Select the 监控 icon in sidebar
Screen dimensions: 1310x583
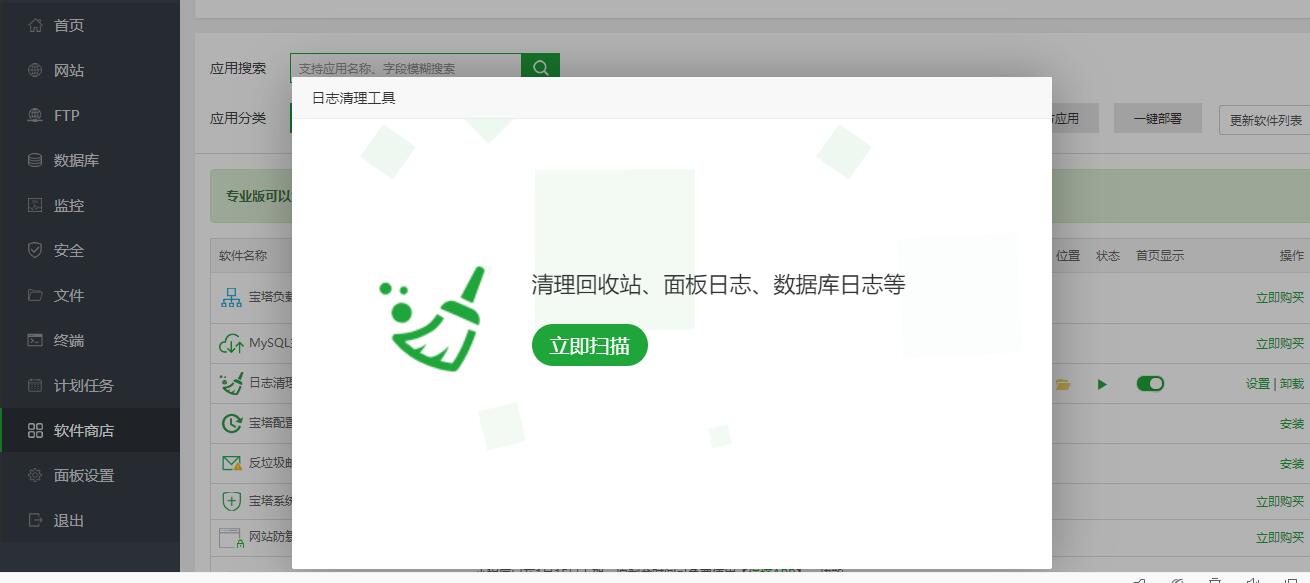(32, 205)
